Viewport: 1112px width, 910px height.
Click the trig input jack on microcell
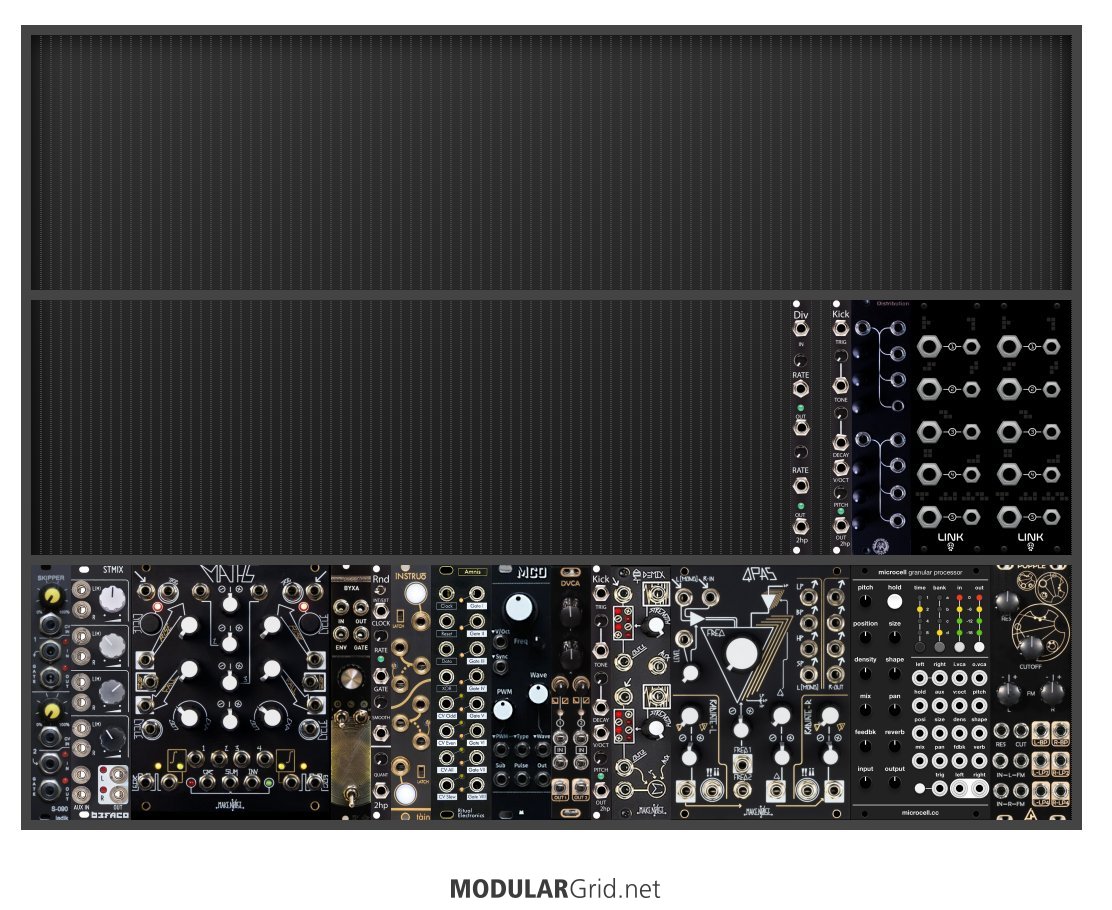pos(939,788)
